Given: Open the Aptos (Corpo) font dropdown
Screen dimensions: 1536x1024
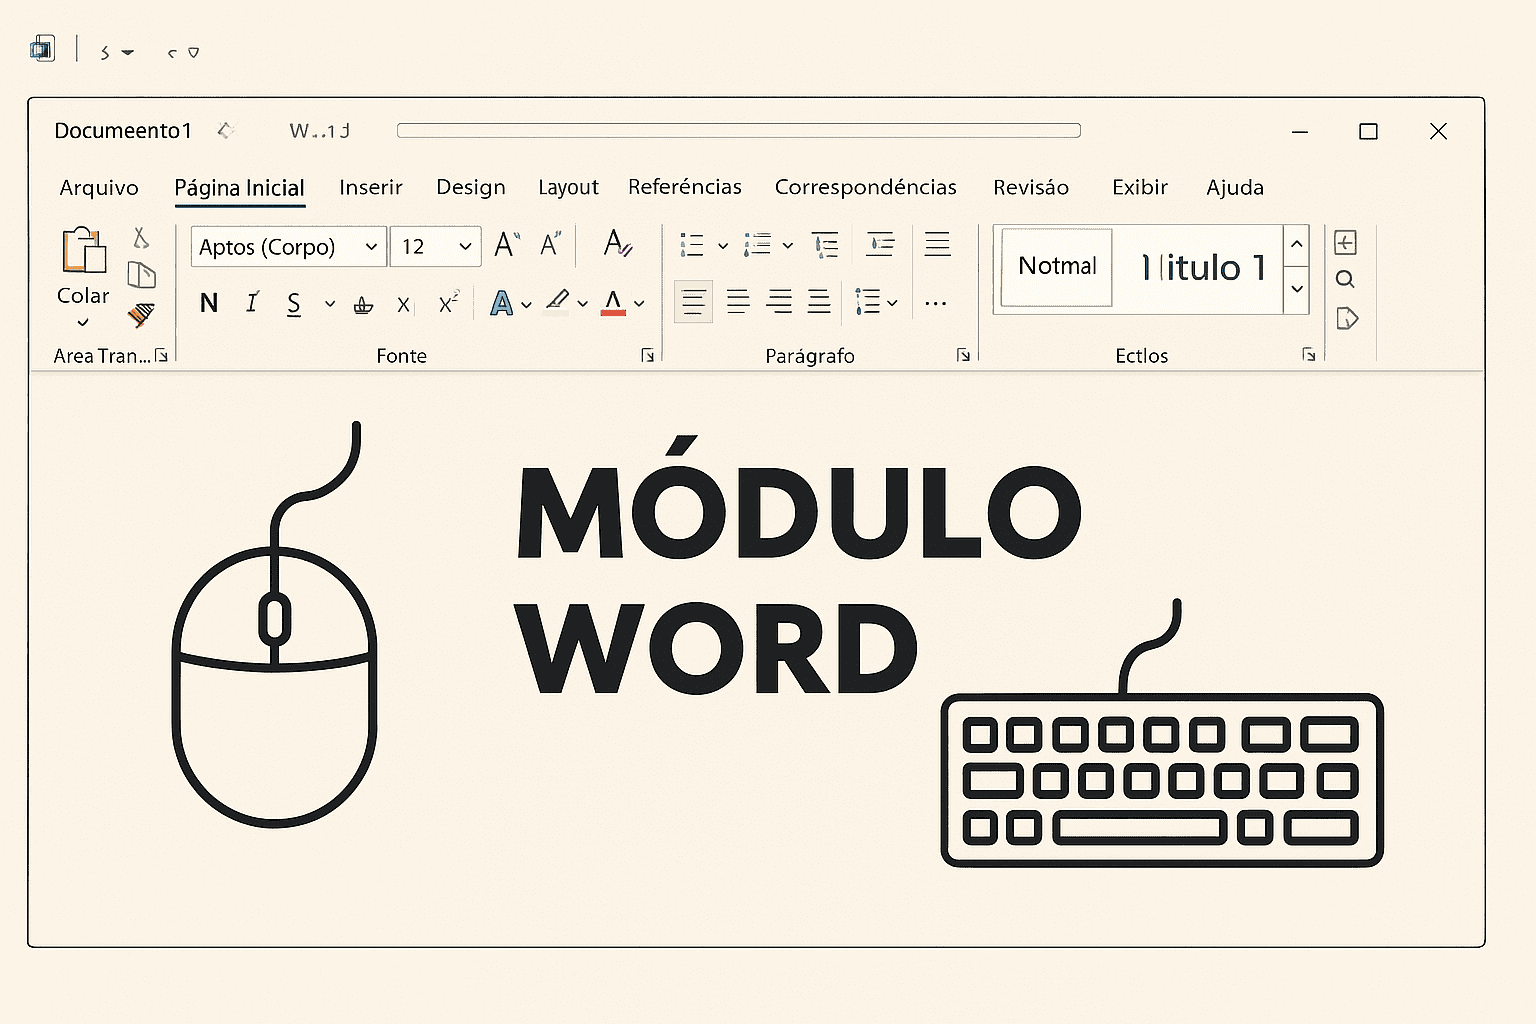Looking at the screenshot, I should (370, 247).
